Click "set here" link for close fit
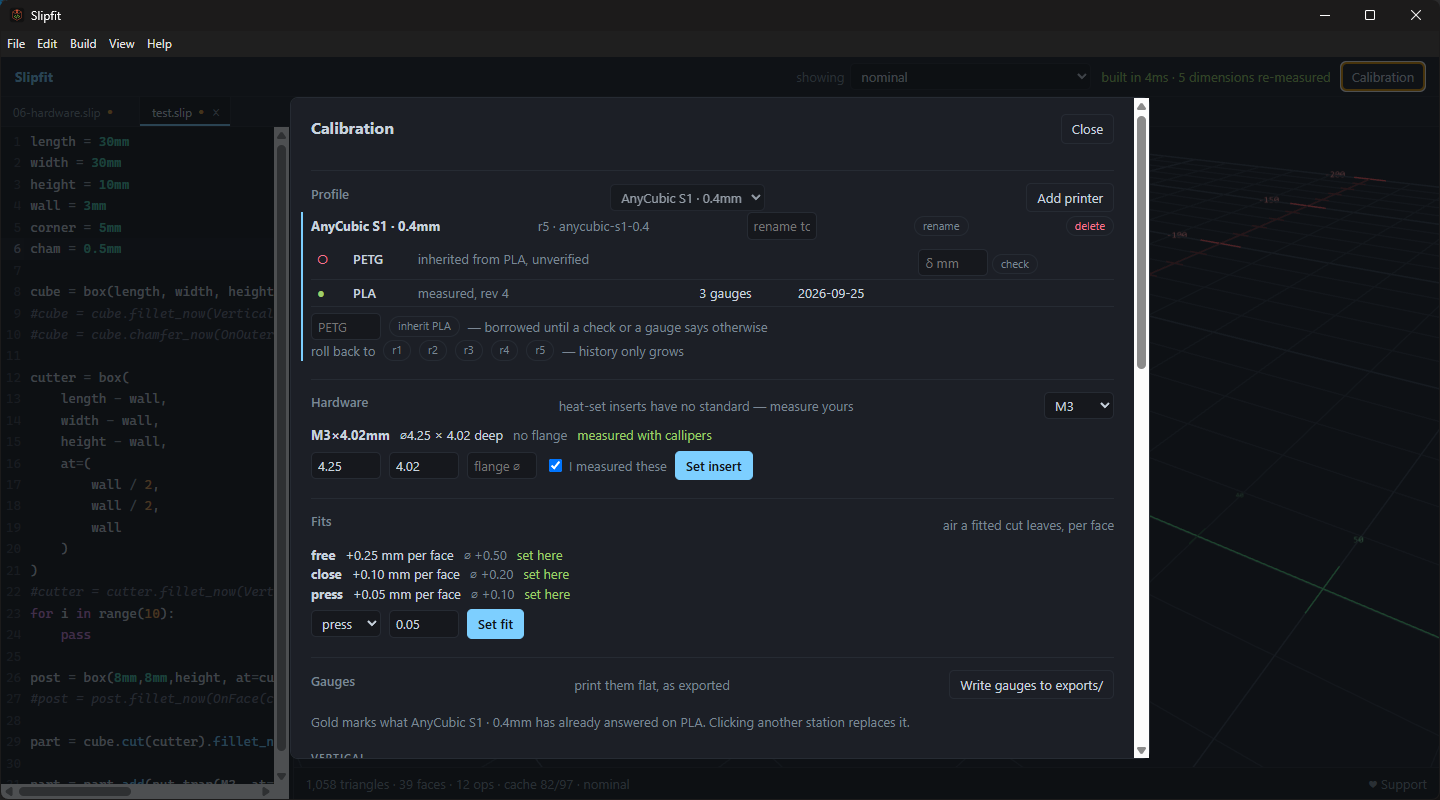This screenshot has height=800, width=1440. coord(546,575)
